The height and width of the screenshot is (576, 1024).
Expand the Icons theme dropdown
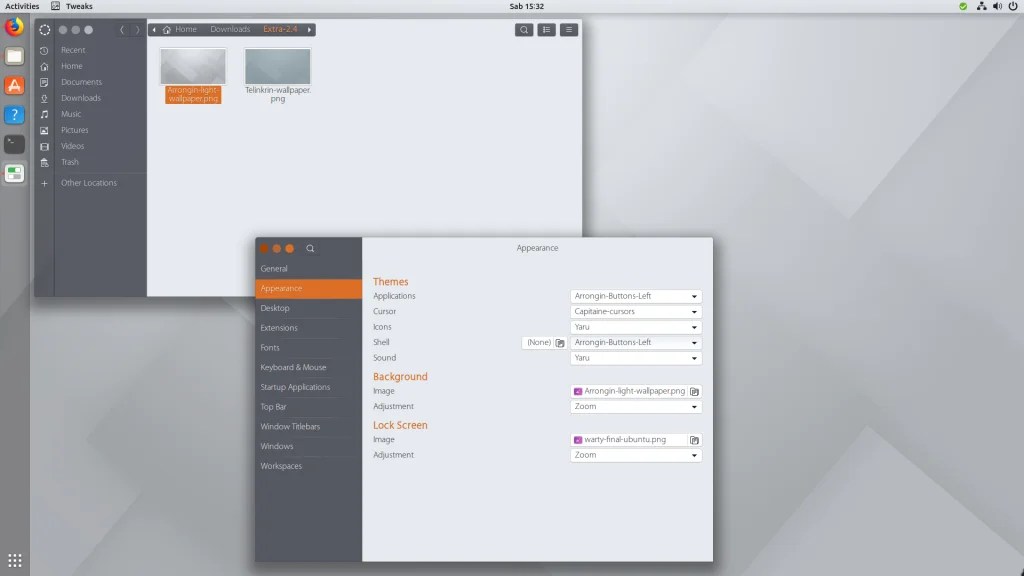[636, 327]
